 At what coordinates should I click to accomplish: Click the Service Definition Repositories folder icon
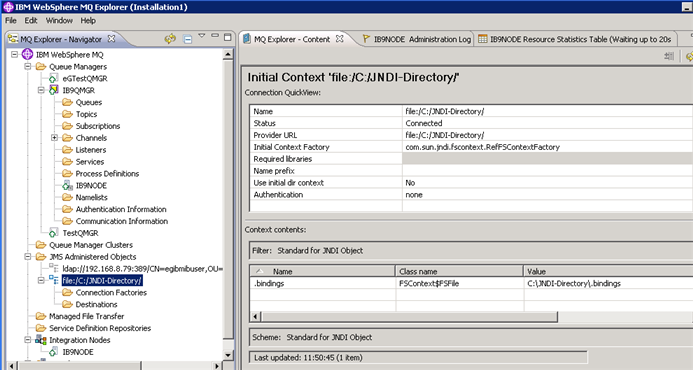[41, 328]
